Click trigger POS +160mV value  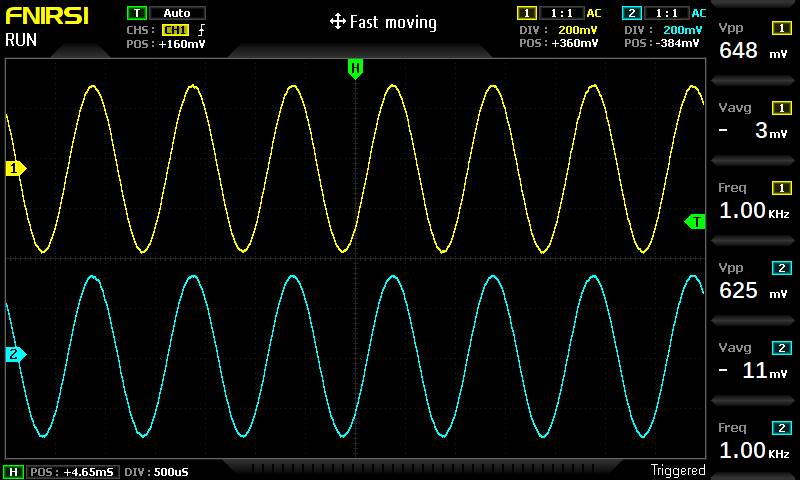182,44
